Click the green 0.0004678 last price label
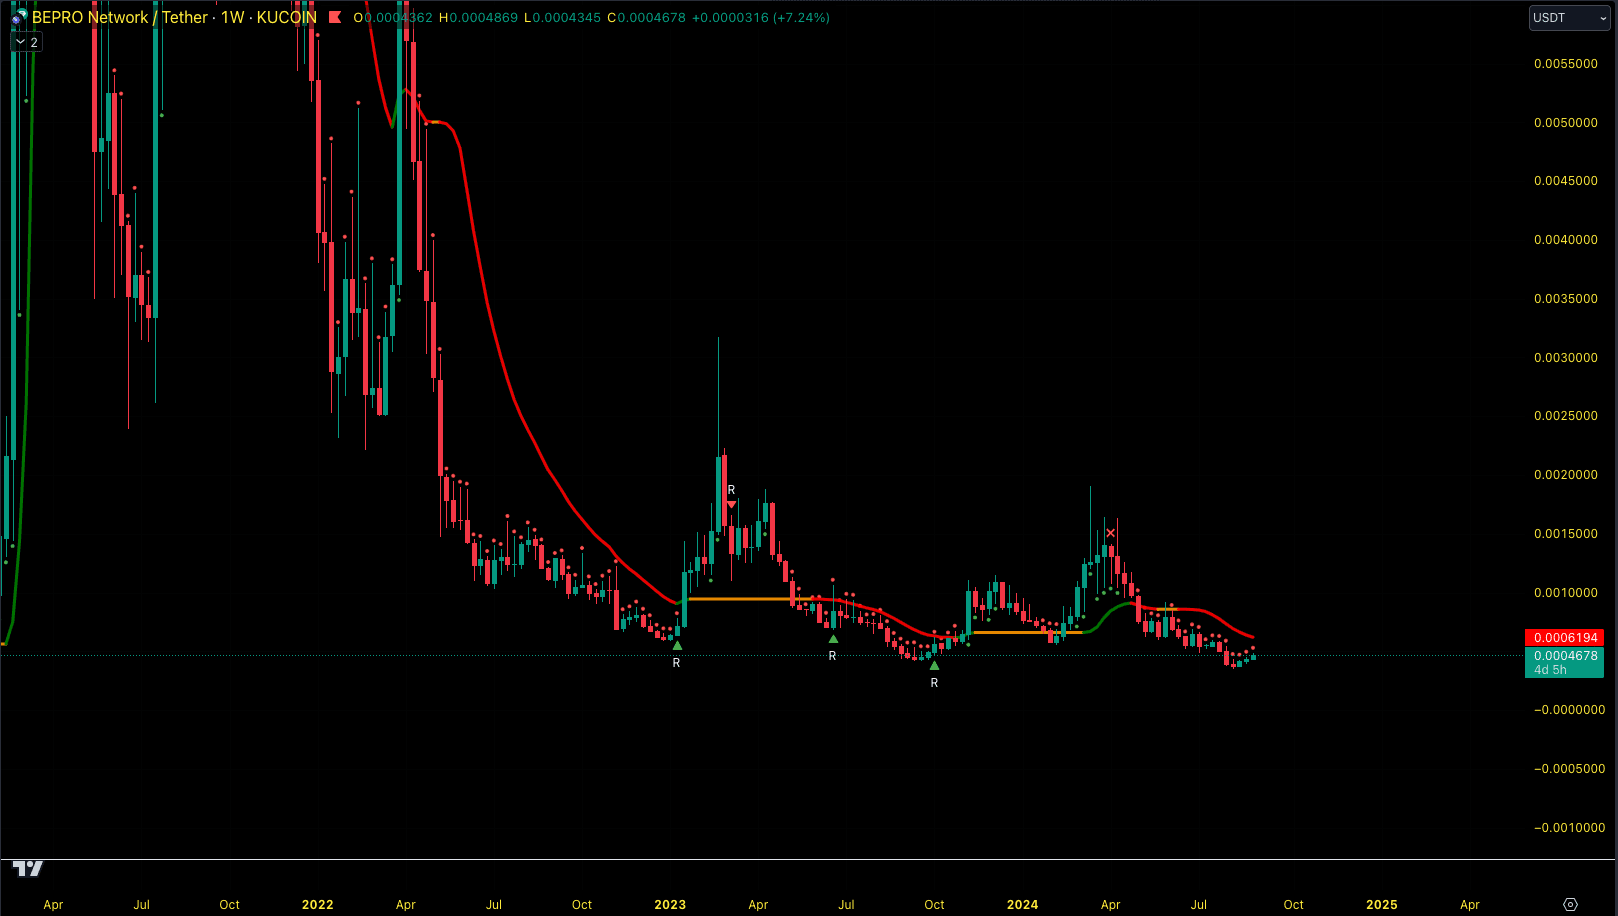 coord(1564,656)
